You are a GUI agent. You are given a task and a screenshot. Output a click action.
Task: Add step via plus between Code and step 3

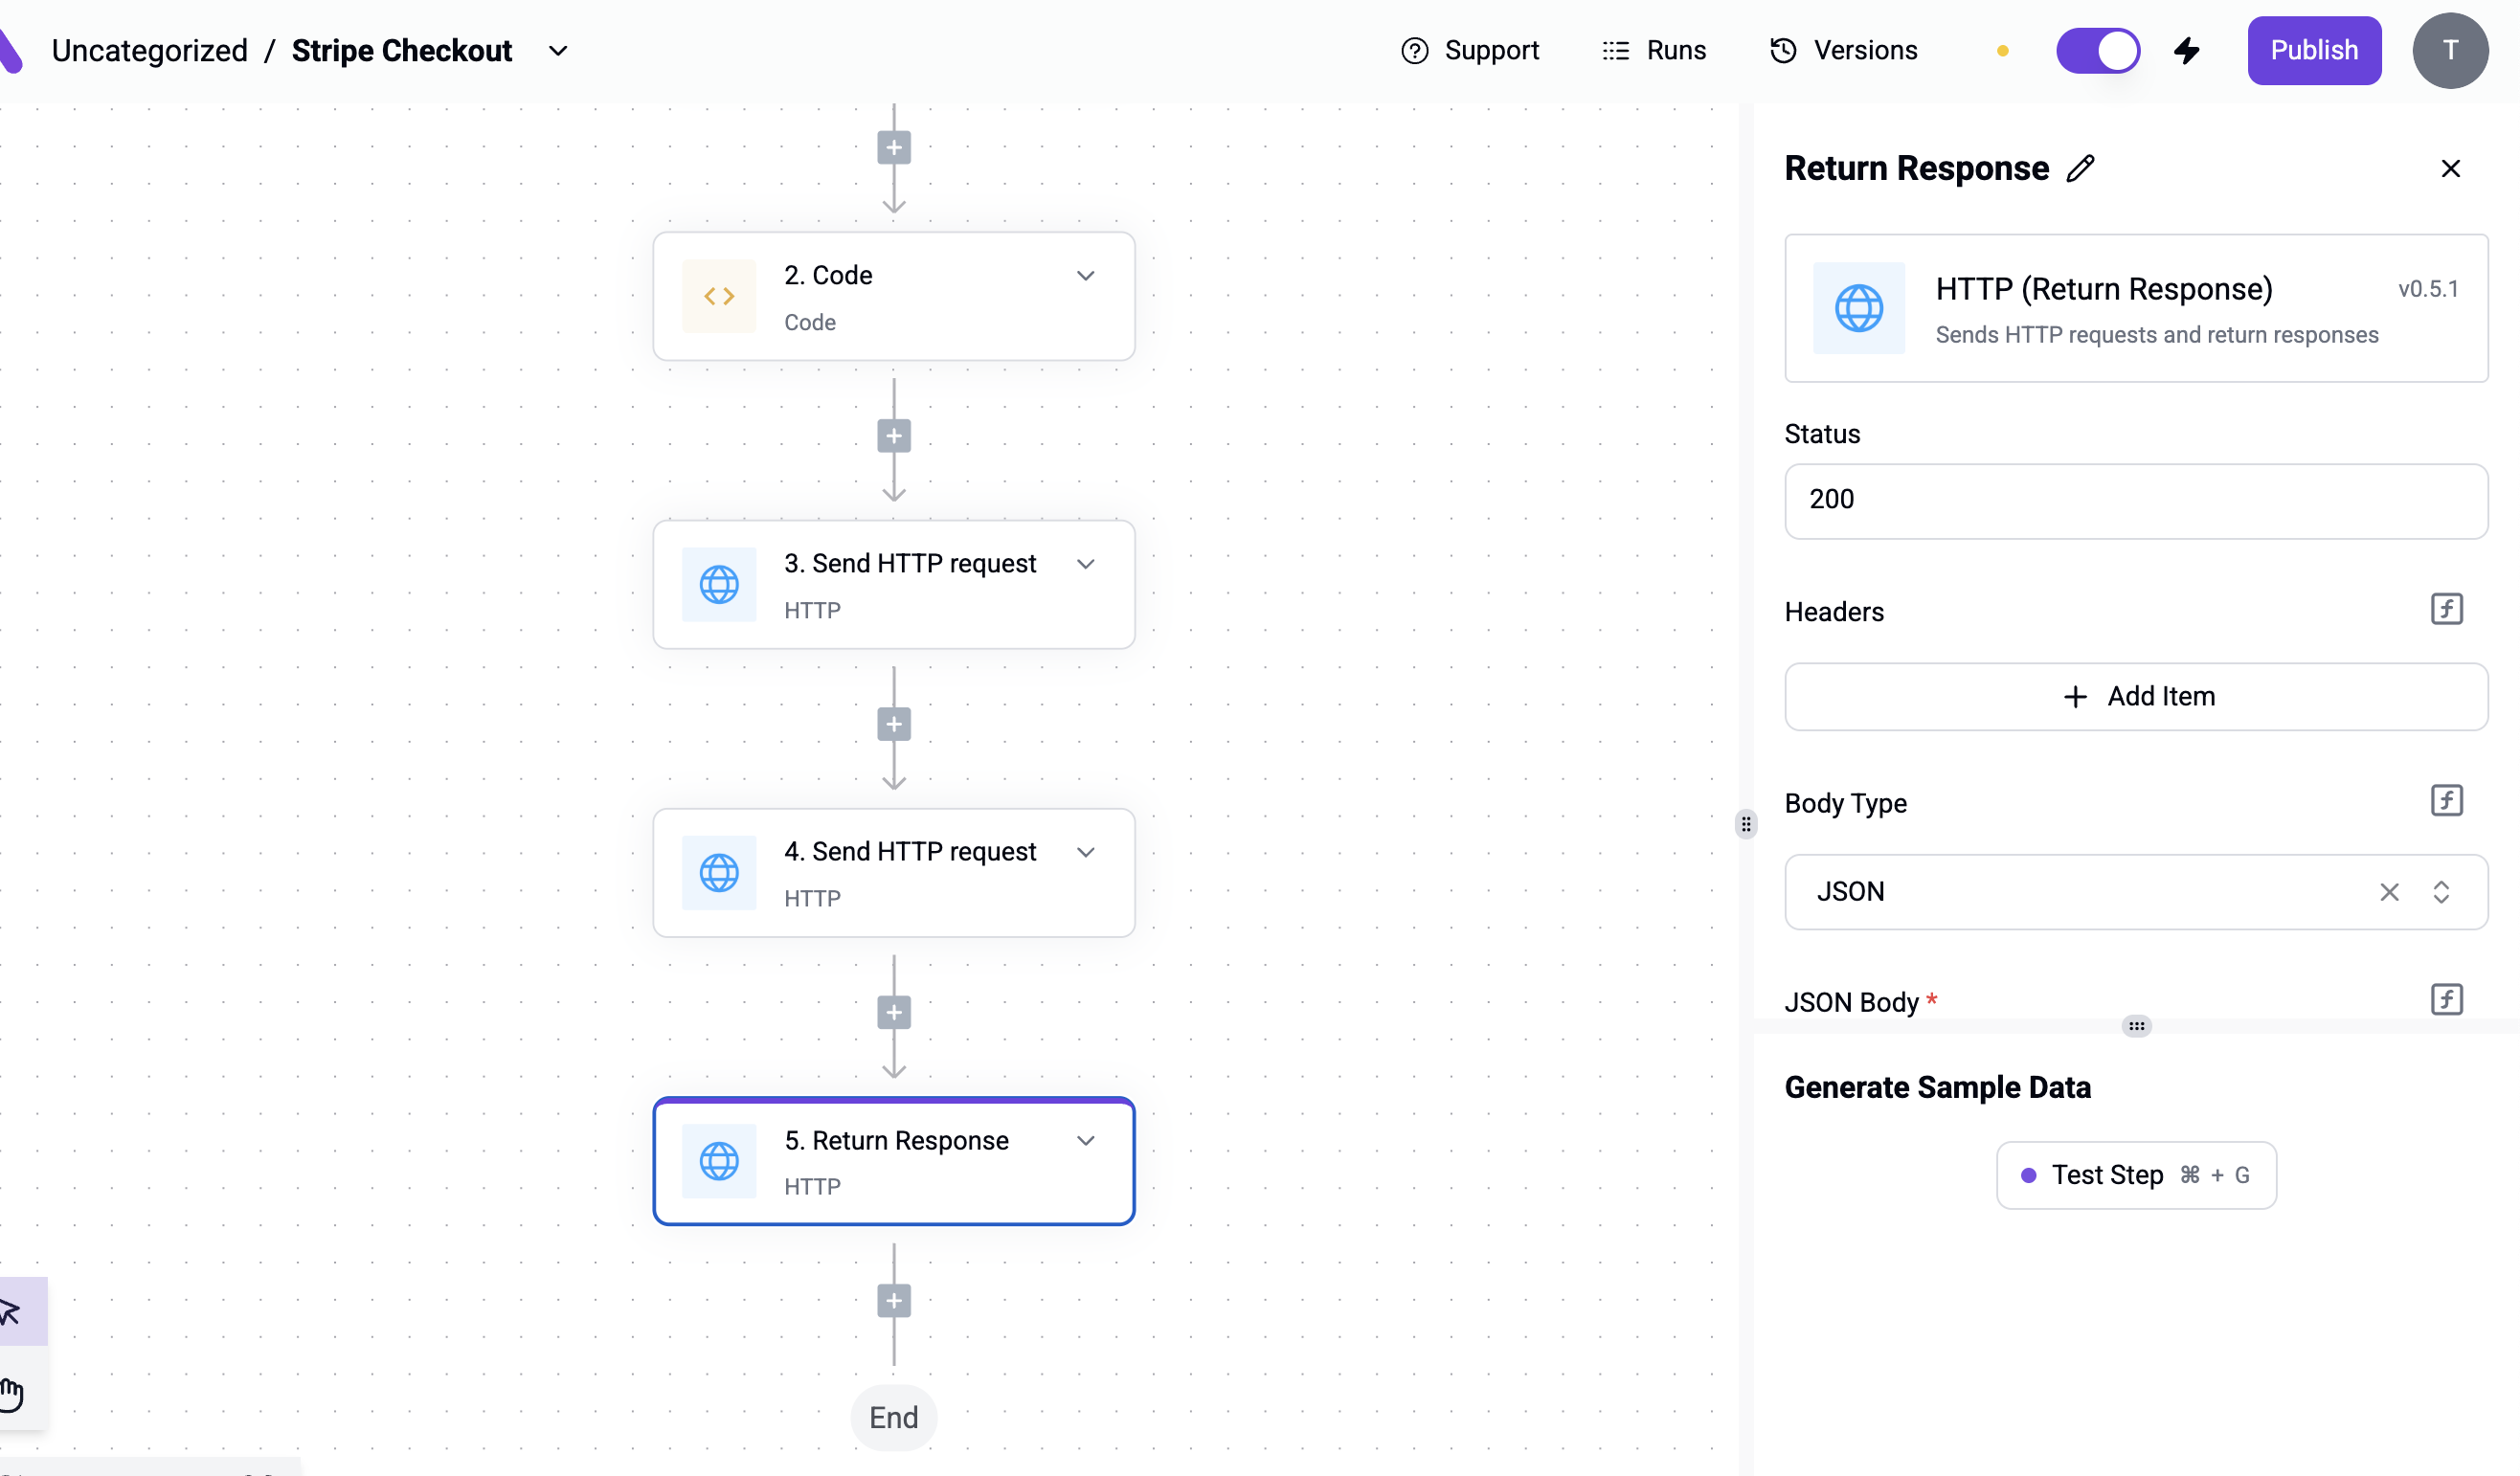[x=894, y=436]
